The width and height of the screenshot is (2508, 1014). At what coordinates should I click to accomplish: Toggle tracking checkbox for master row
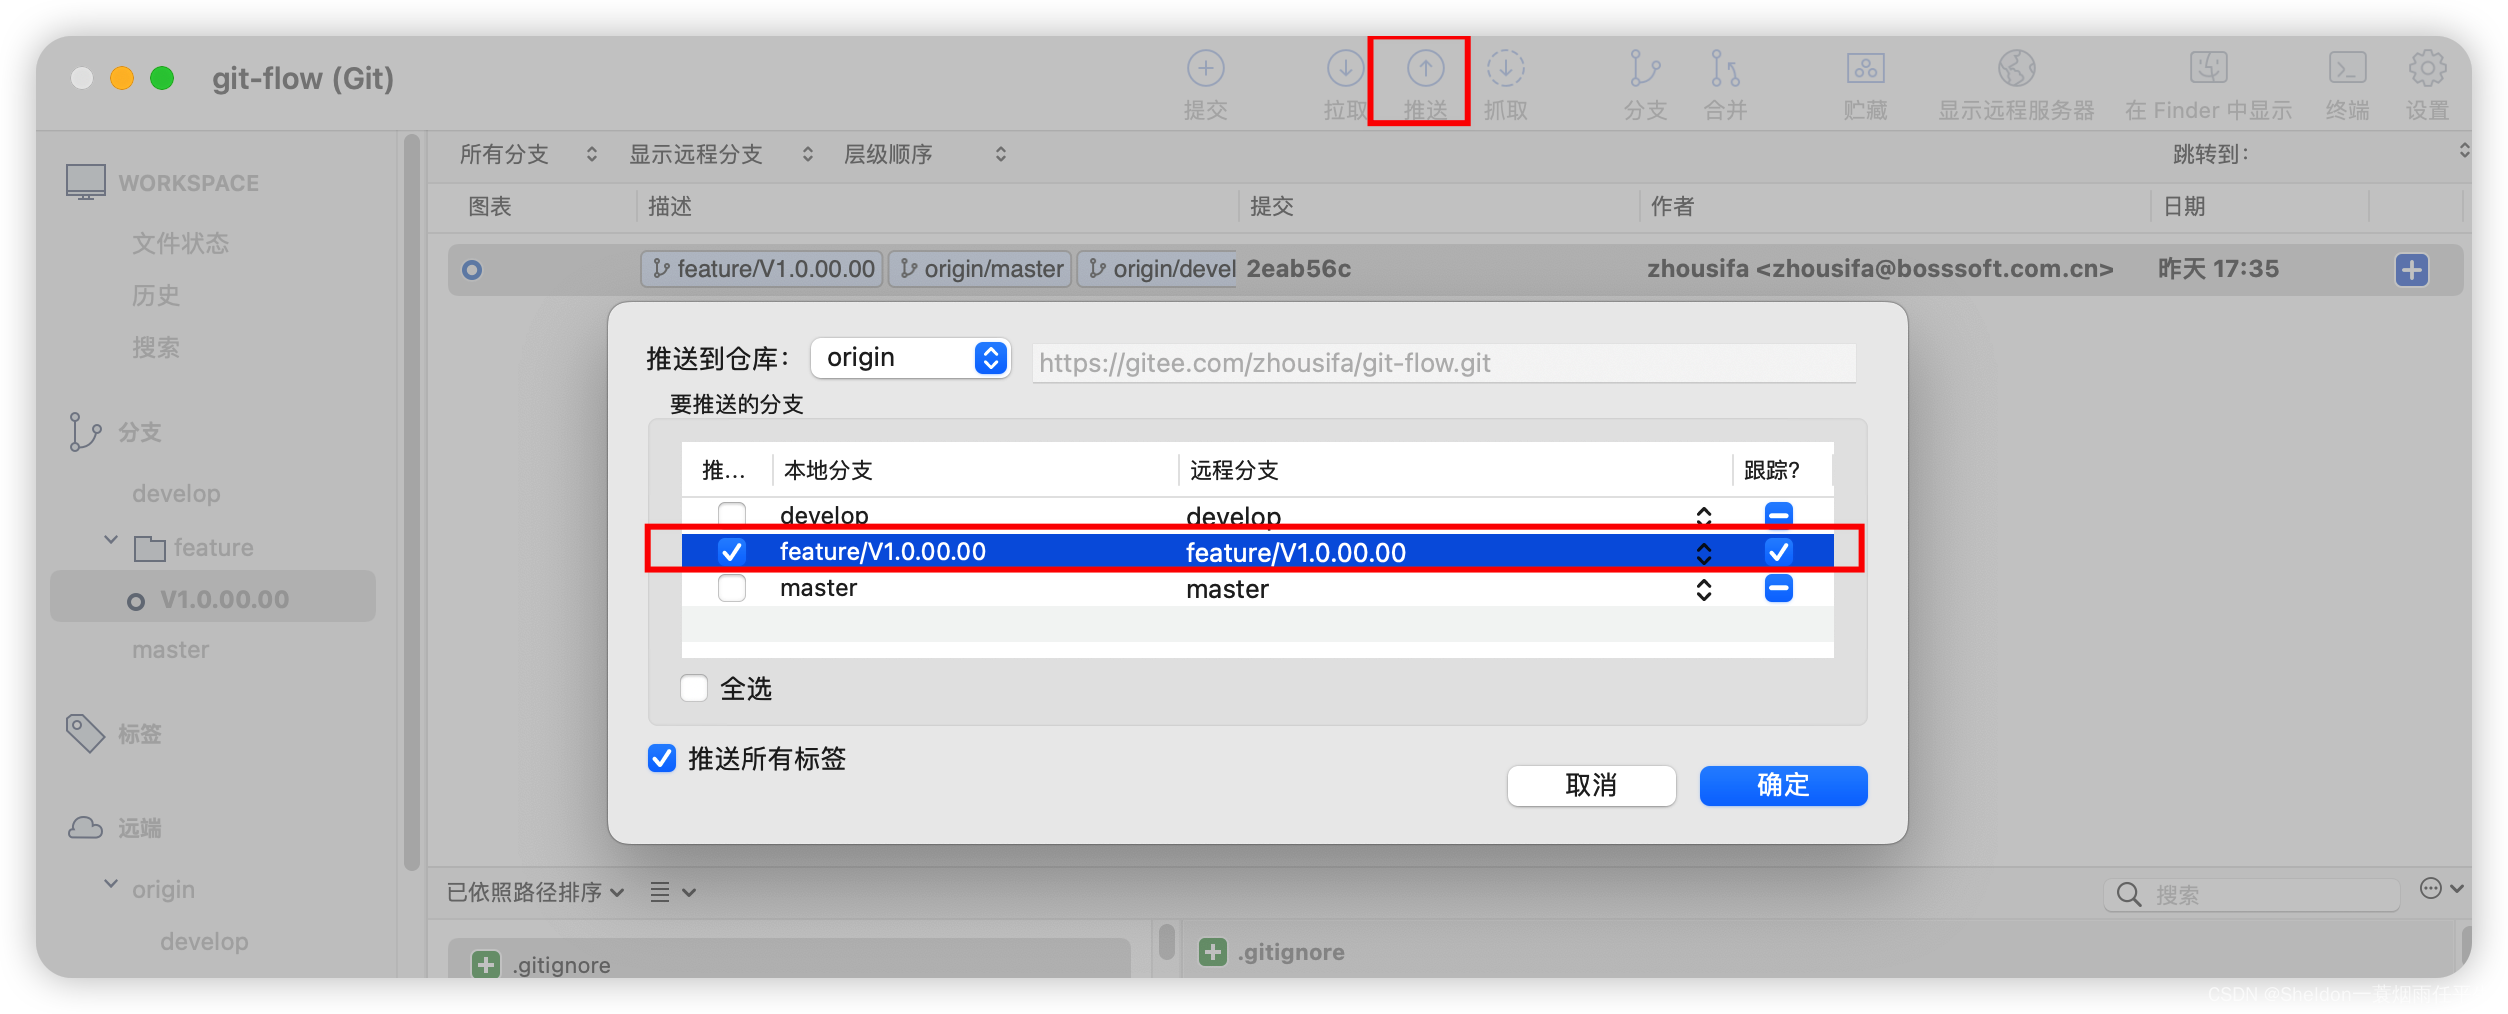(1778, 588)
